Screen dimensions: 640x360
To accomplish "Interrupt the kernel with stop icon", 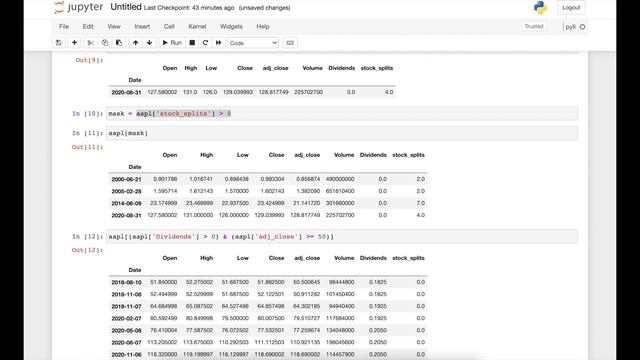I will pyautogui.click(x=192, y=42).
